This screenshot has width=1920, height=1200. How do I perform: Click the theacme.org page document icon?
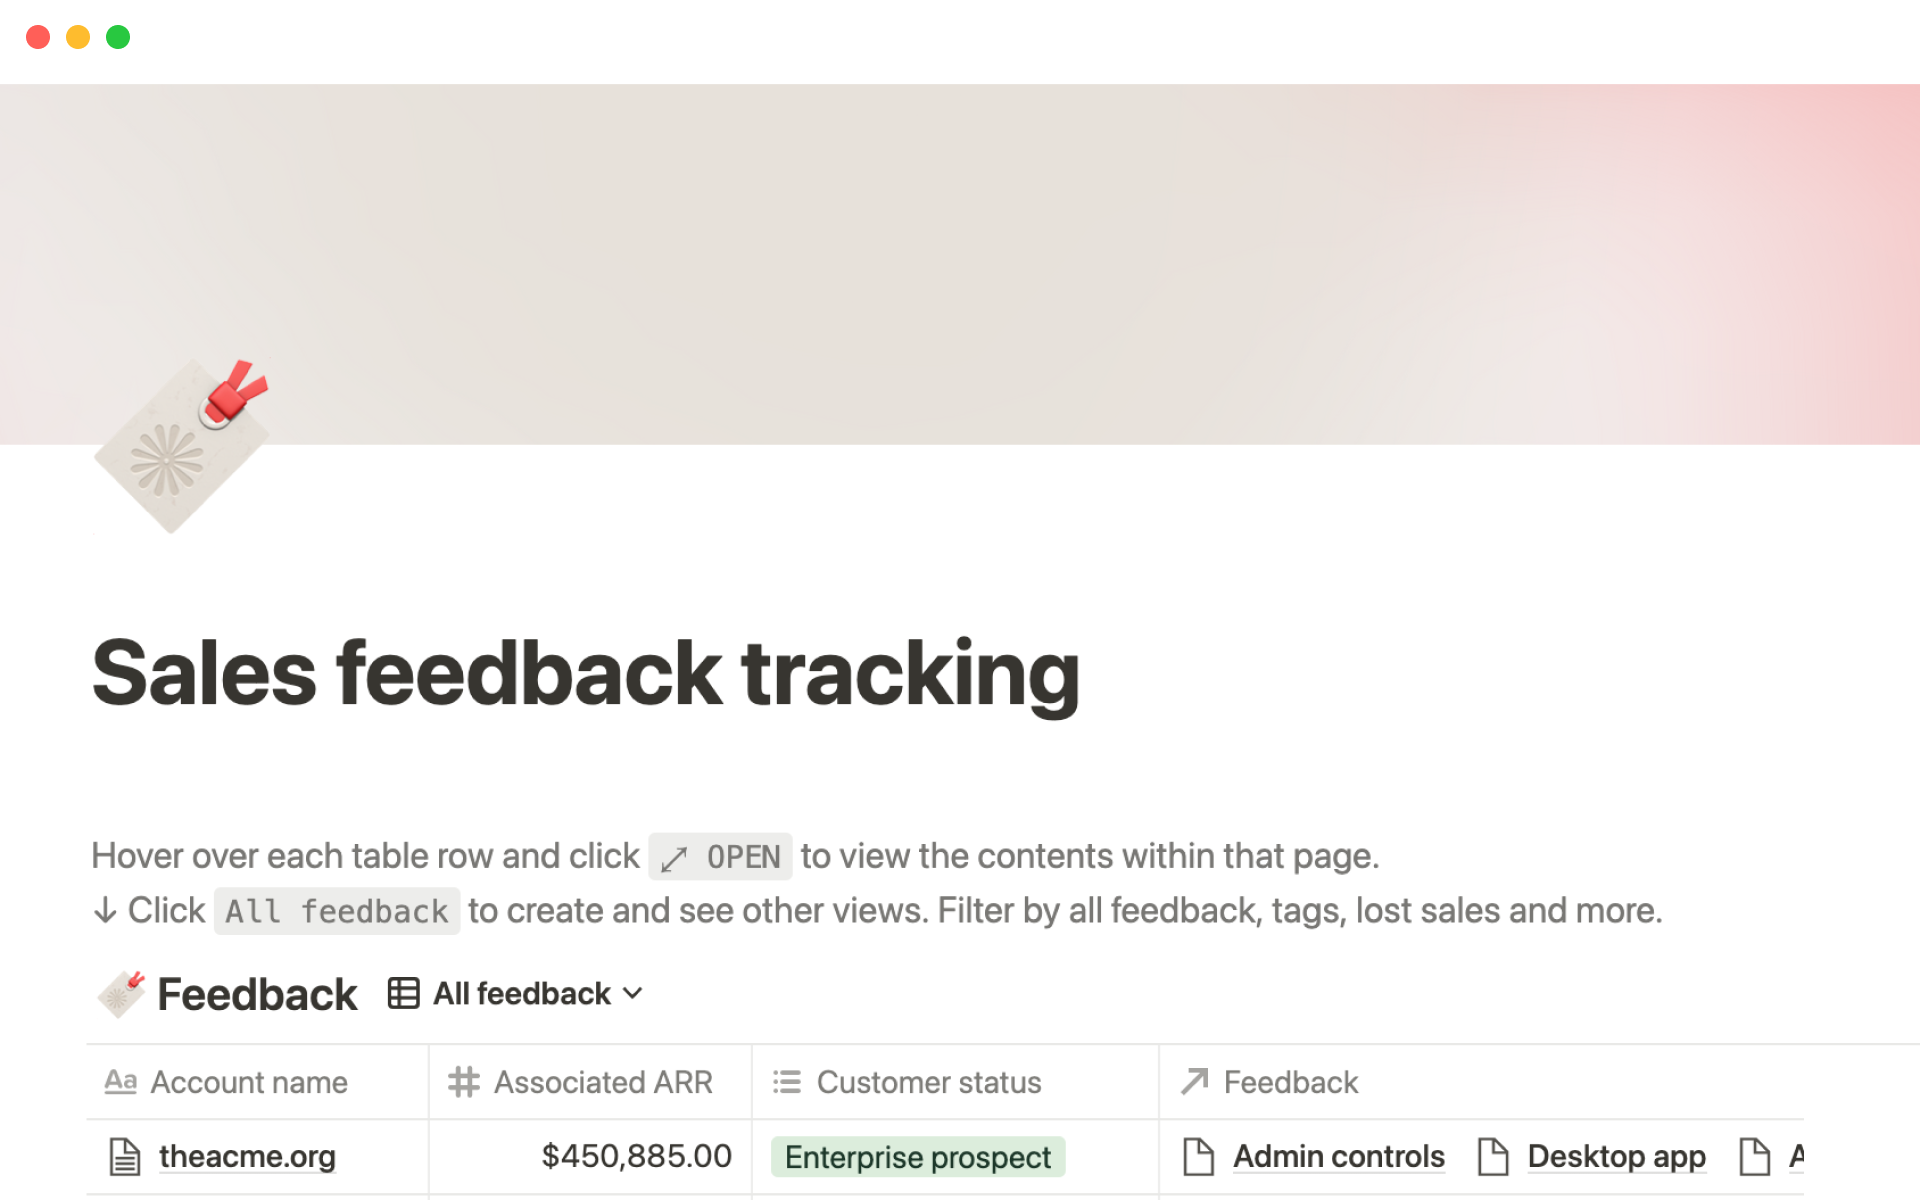(124, 1157)
